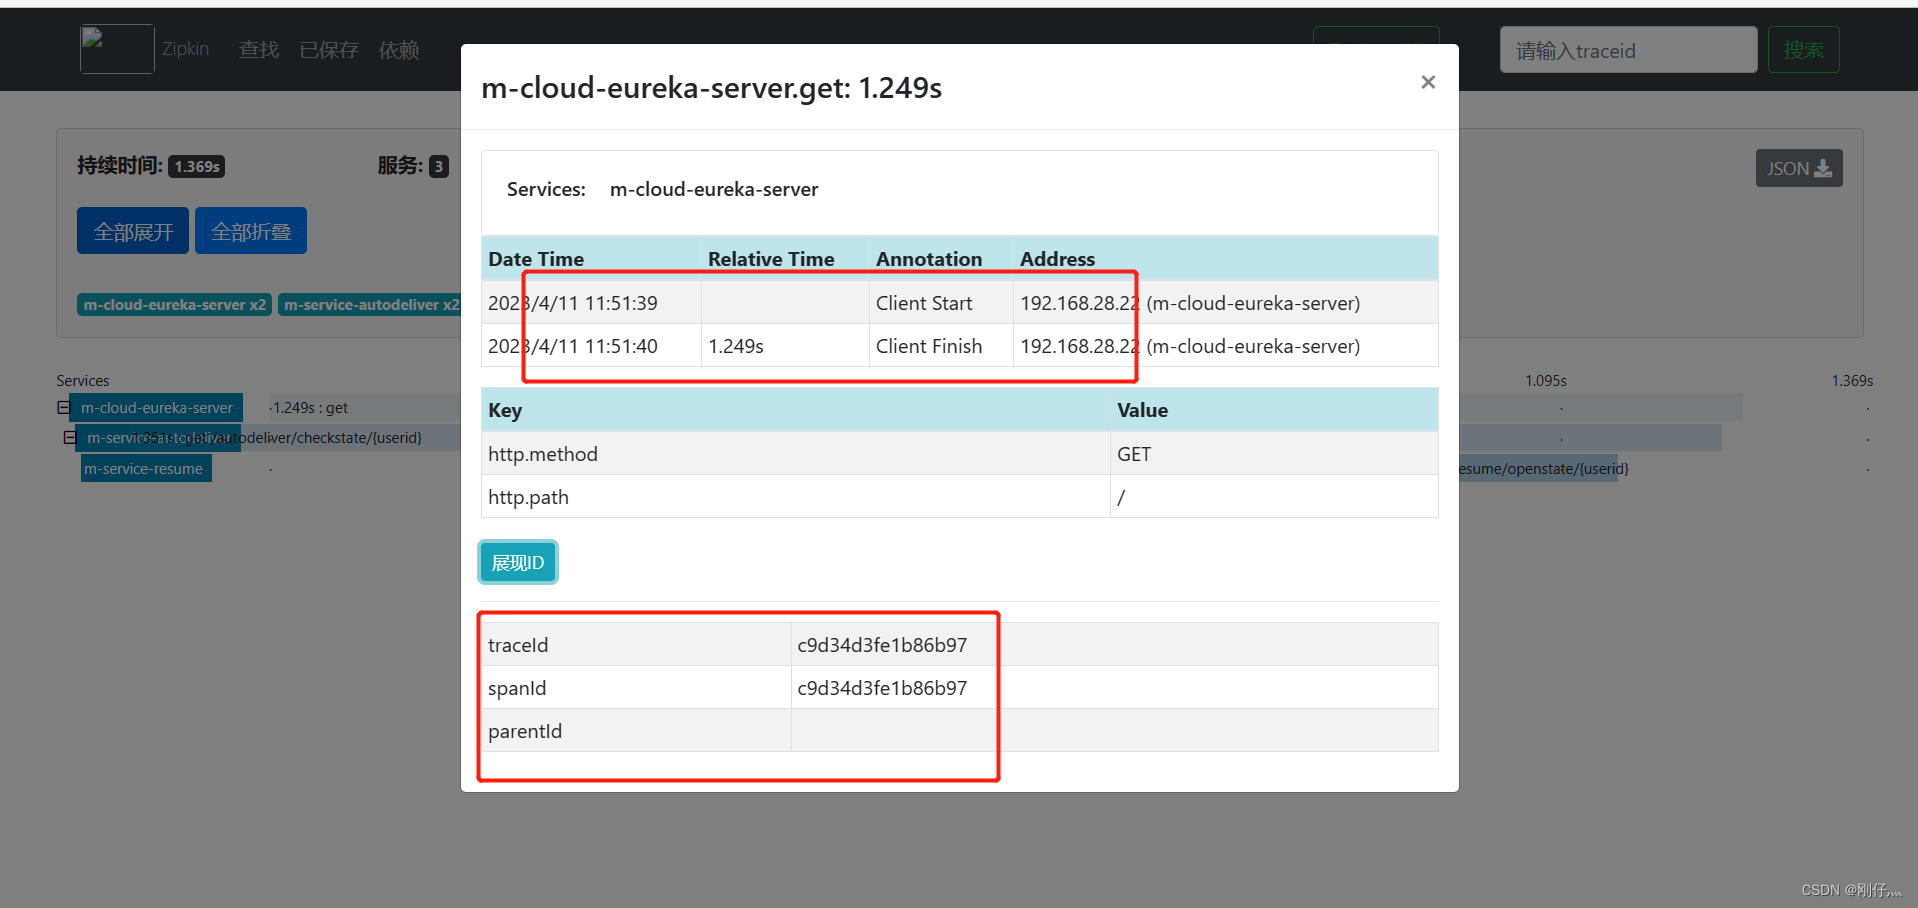Click the GET value cell
This screenshot has width=1918, height=908.
tap(1274, 454)
